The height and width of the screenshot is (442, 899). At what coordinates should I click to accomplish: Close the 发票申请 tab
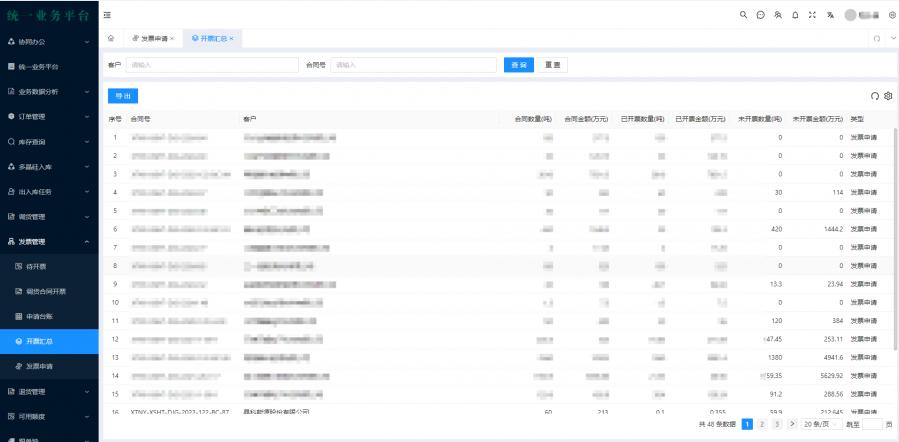[172, 39]
